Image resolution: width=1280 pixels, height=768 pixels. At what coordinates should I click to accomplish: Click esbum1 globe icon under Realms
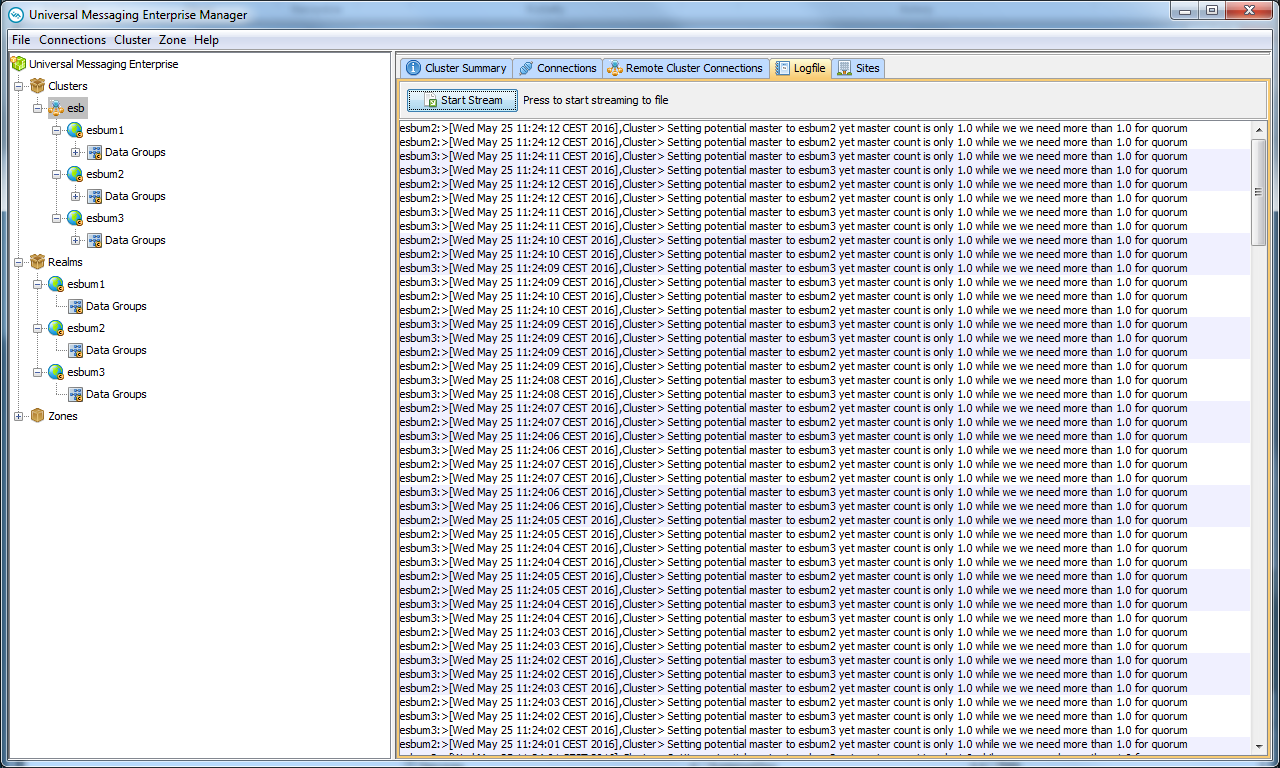pyautogui.click(x=56, y=284)
